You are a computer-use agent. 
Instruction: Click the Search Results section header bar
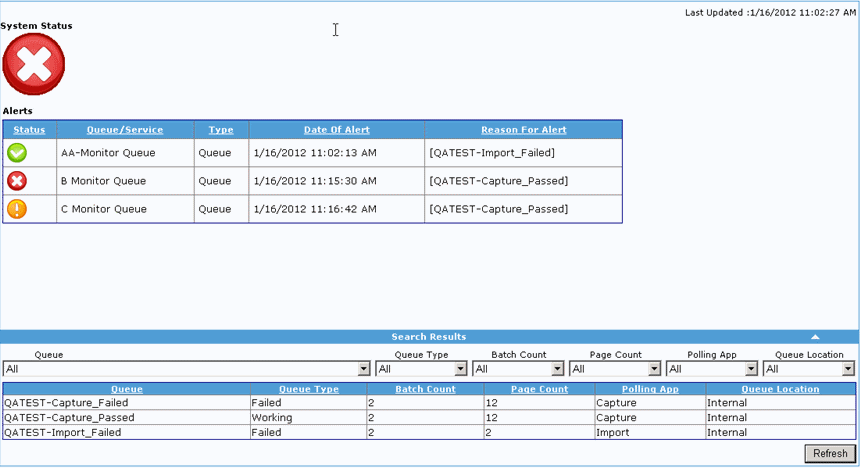tap(429, 337)
